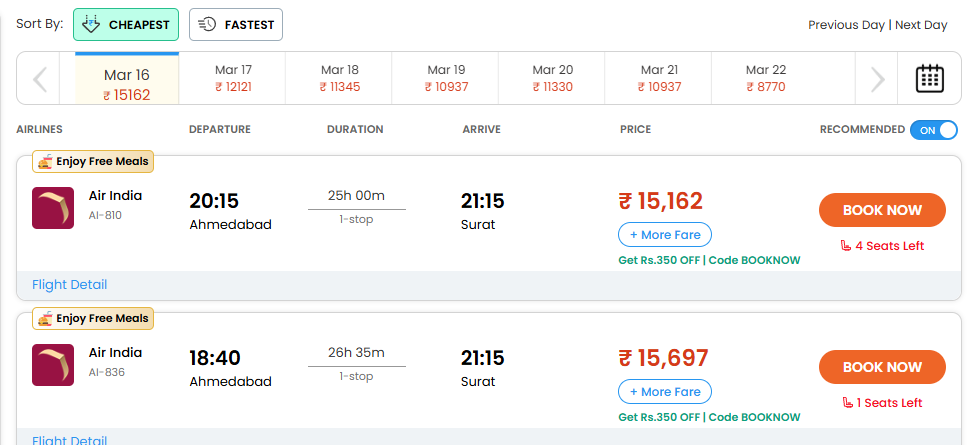Click the next dates right arrow
Image resolution: width=974 pixels, height=445 pixels.
pos(877,79)
